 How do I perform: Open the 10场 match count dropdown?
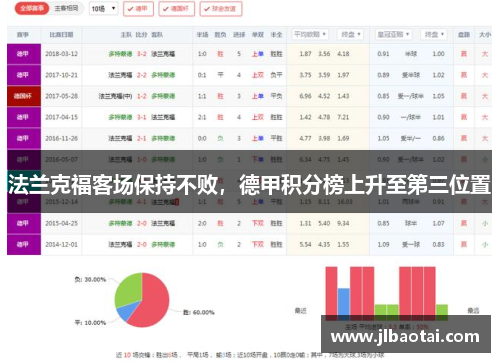pyautogui.click(x=104, y=9)
